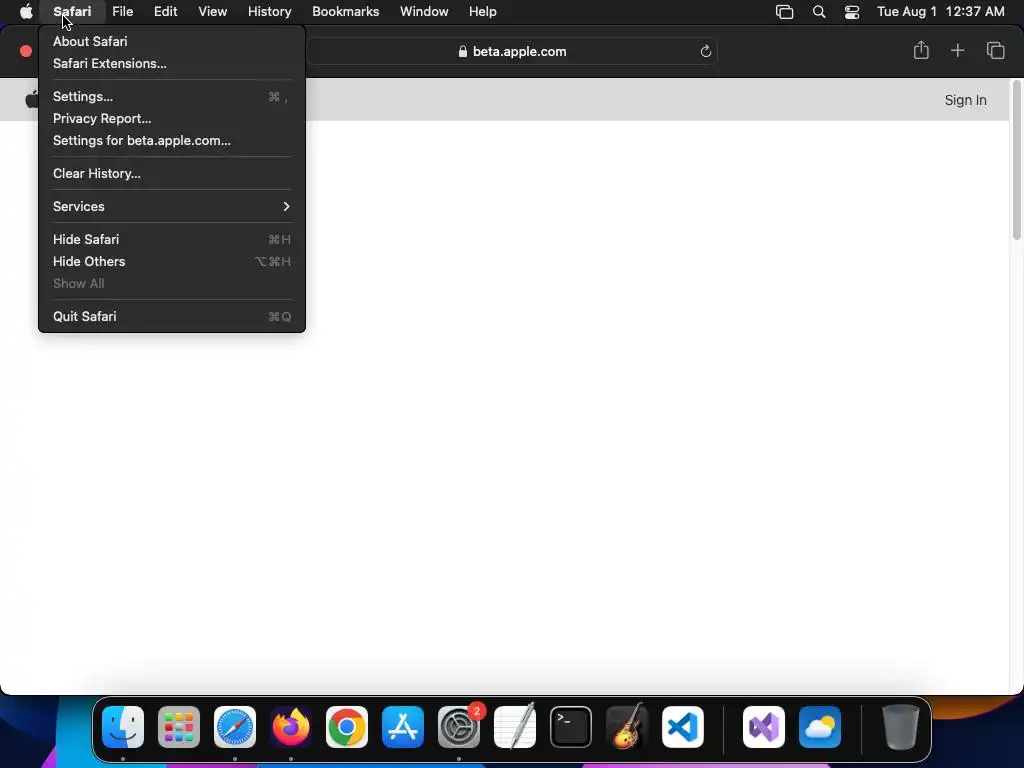Launch Google Chrome from the Dock
1024x768 pixels.
(347, 727)
